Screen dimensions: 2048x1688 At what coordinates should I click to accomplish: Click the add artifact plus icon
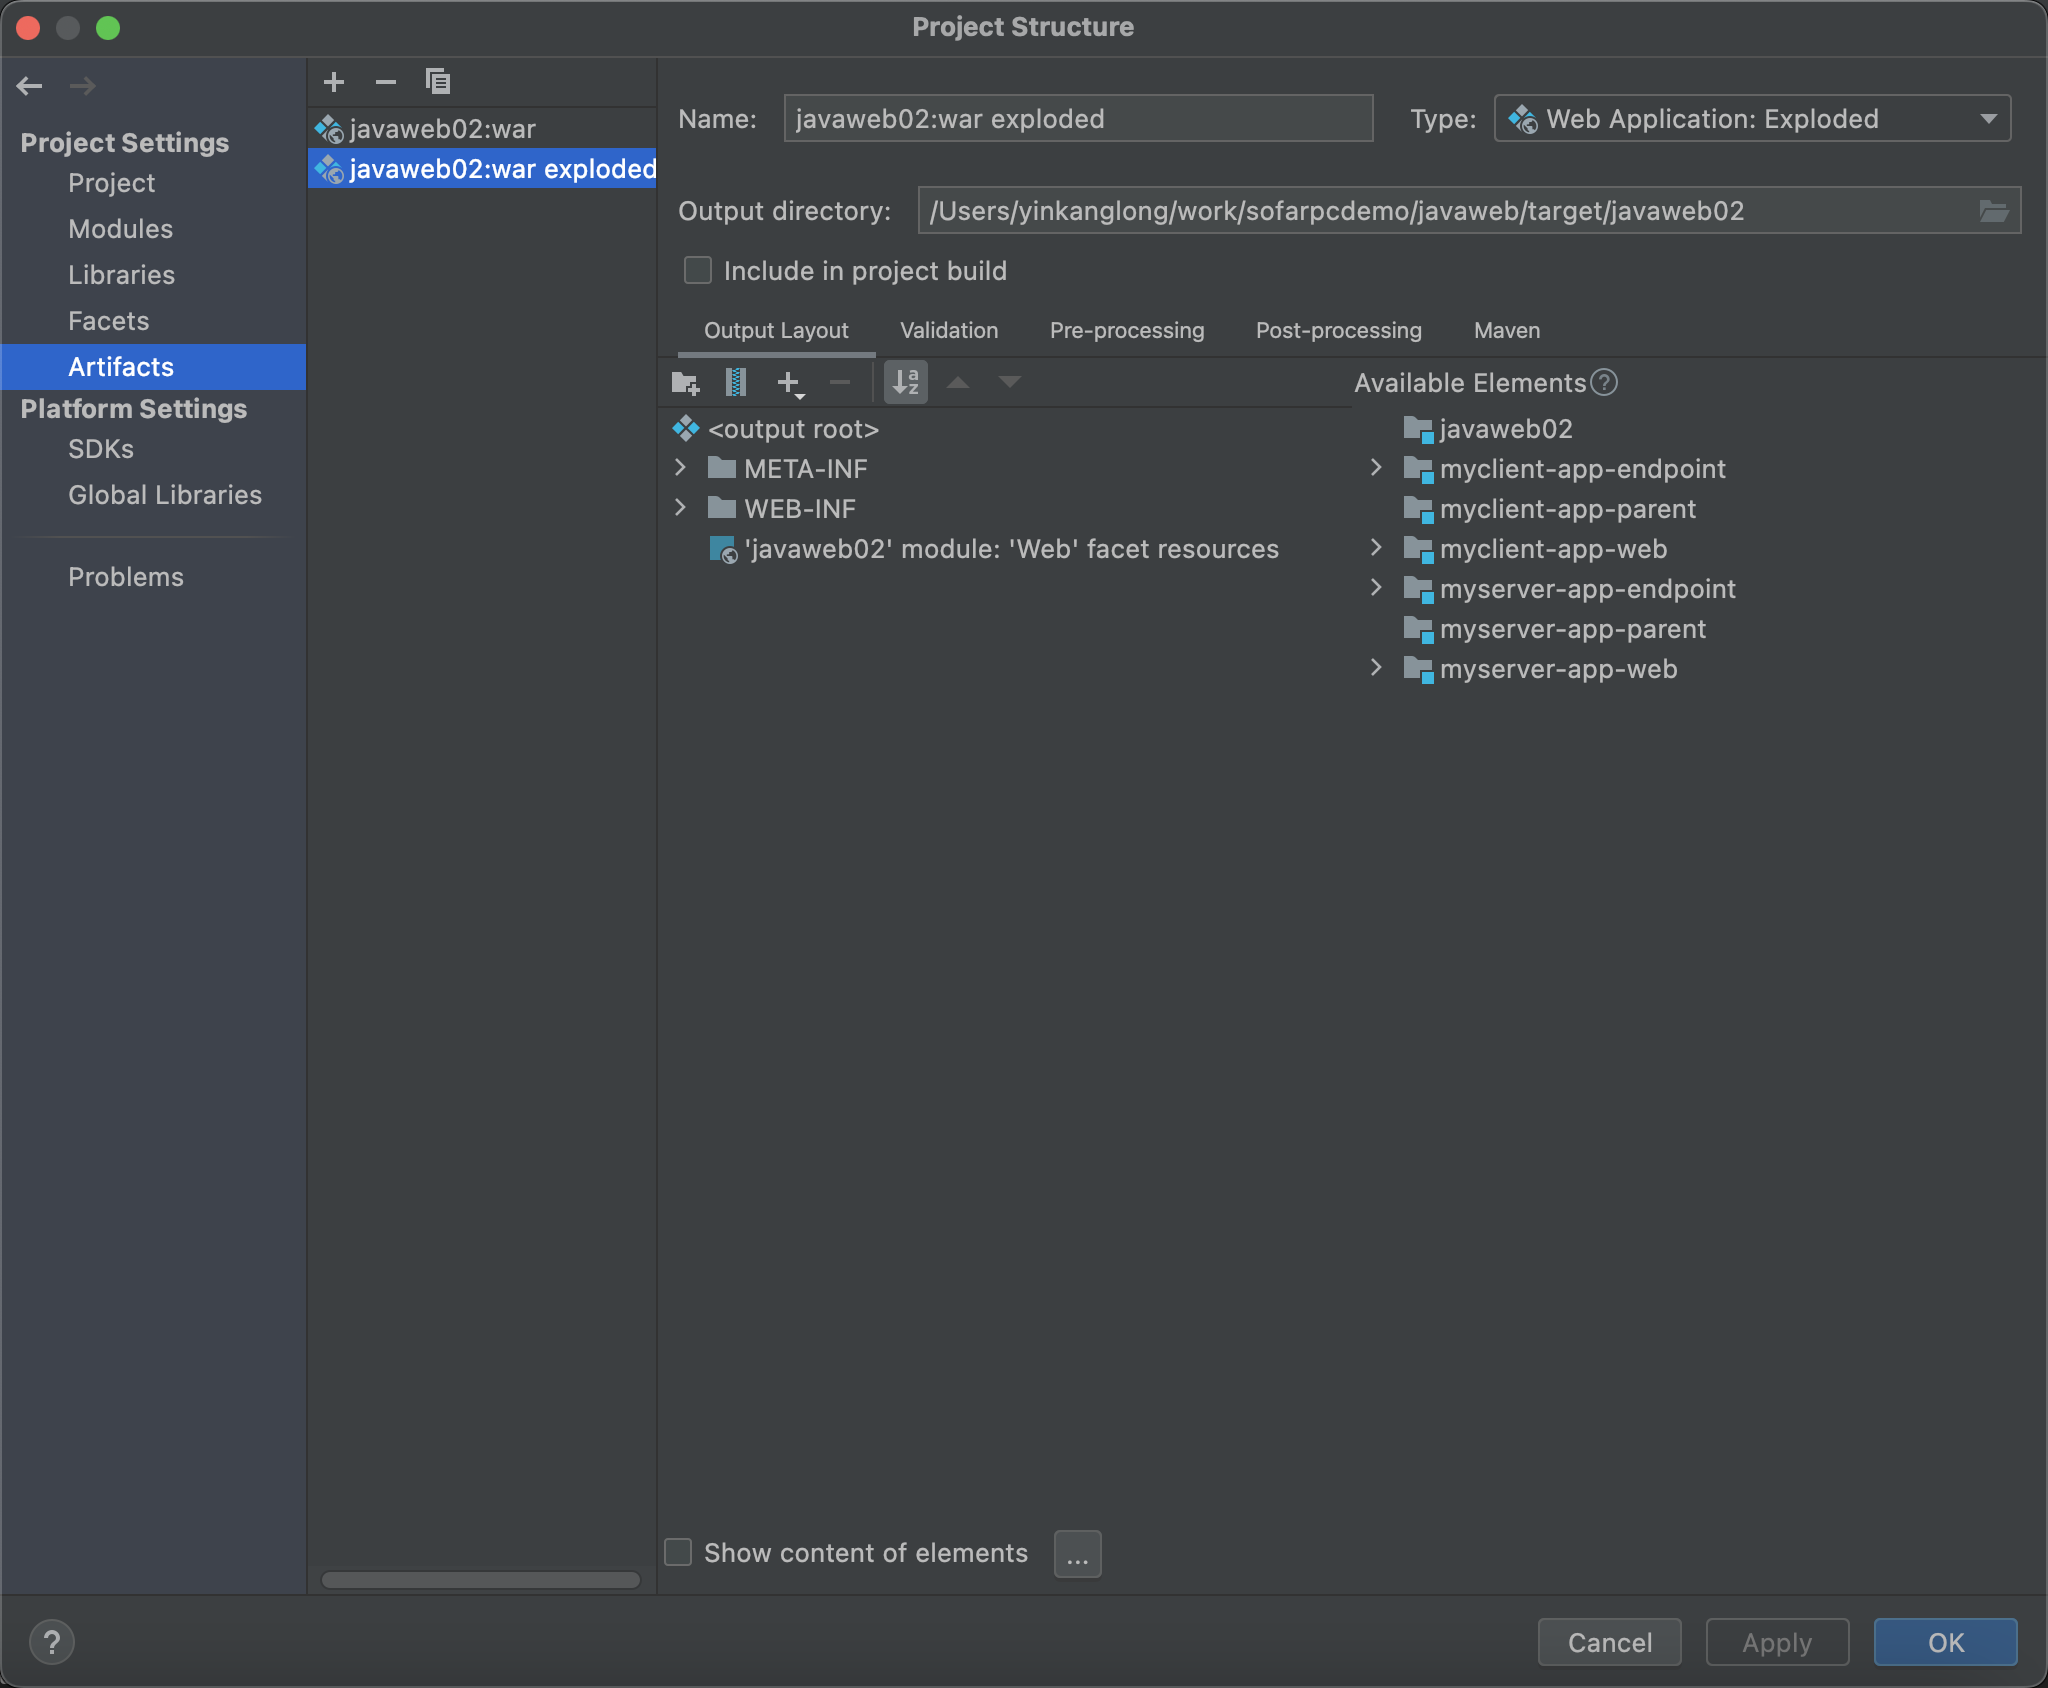pyautogui.click(x=334, y=82)
